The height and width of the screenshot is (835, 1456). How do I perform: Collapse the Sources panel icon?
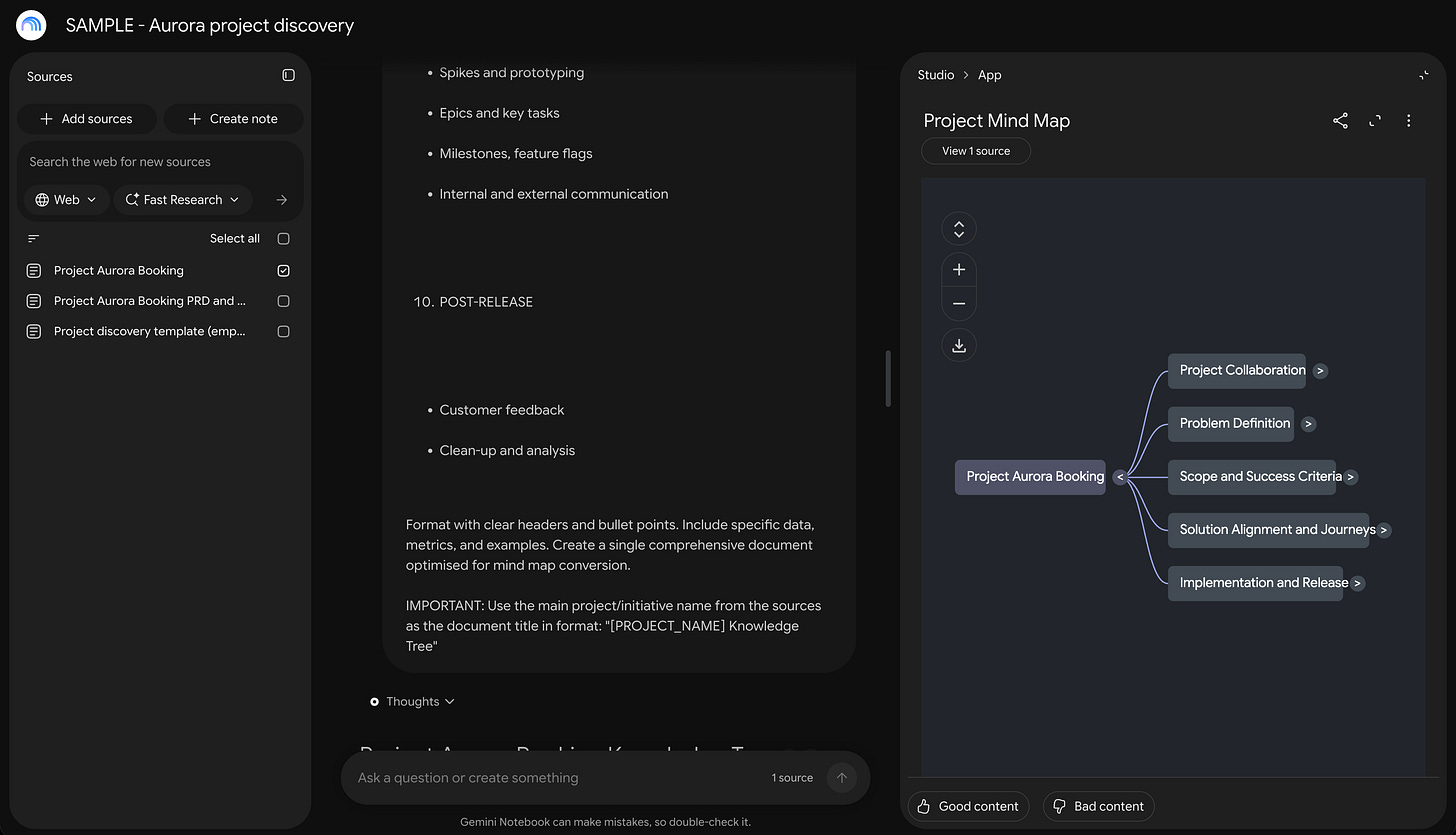[288, 75]
